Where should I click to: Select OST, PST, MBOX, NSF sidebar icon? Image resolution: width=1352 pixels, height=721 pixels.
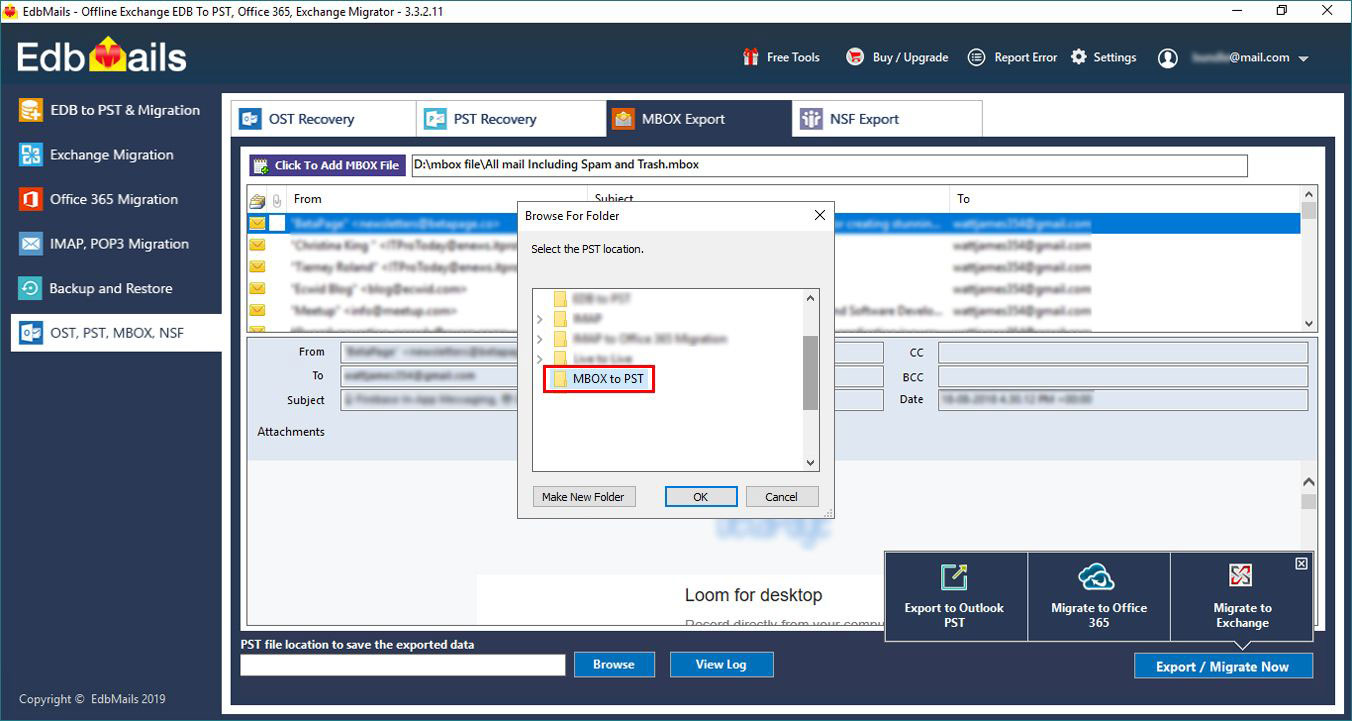click(x=31, y=332)
